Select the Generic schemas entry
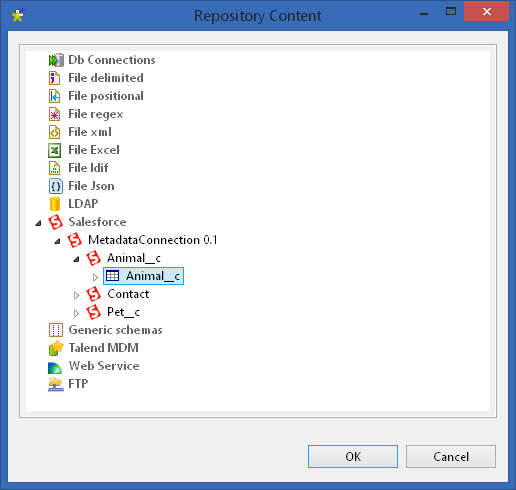 pos(115,330)
